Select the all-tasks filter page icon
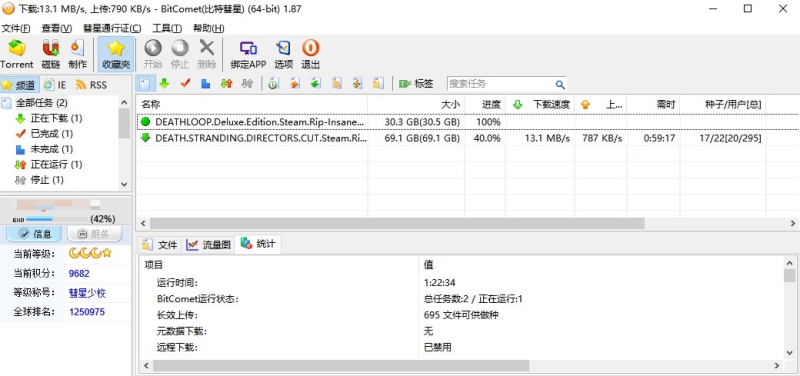This screenshot has height=376, width=800. [145, 84]
